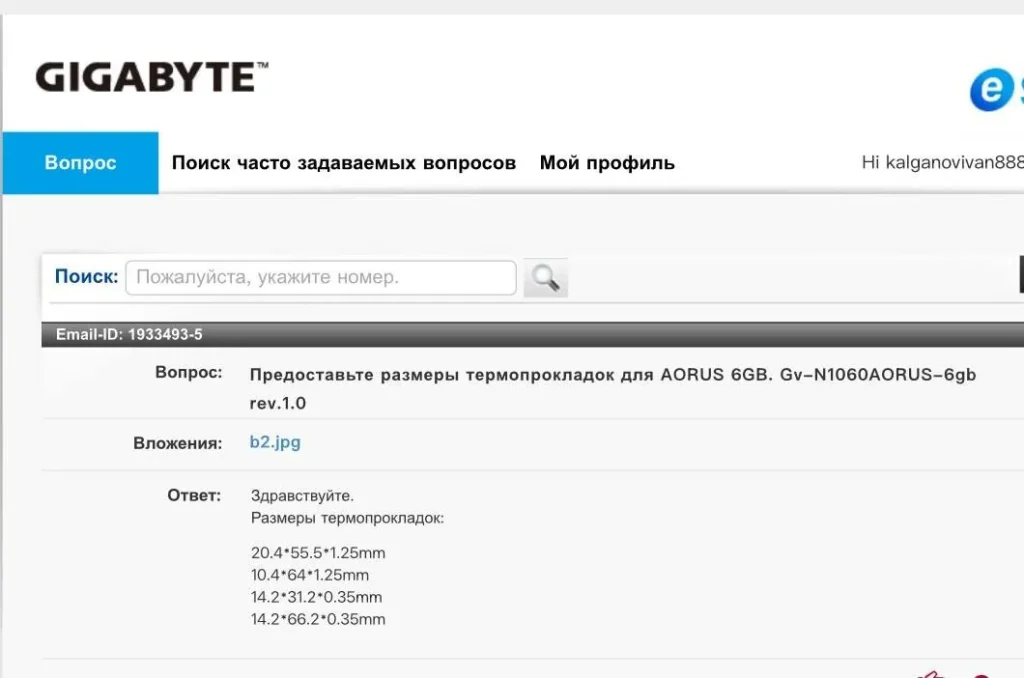Click the Поиск: label
Screen dimensions: 1024x678
point(86,276)
